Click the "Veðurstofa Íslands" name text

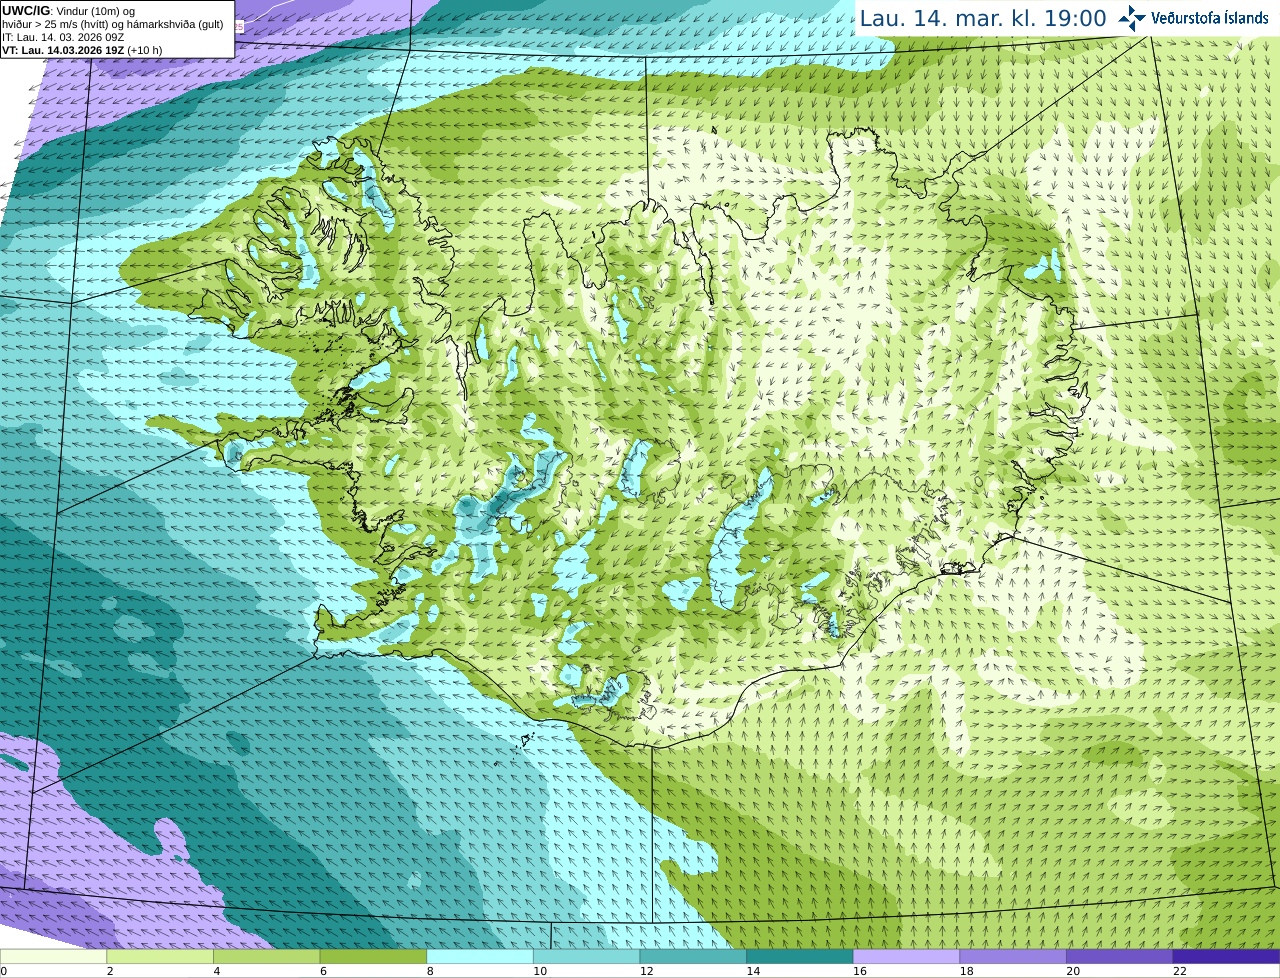(x=1210, y=18)
